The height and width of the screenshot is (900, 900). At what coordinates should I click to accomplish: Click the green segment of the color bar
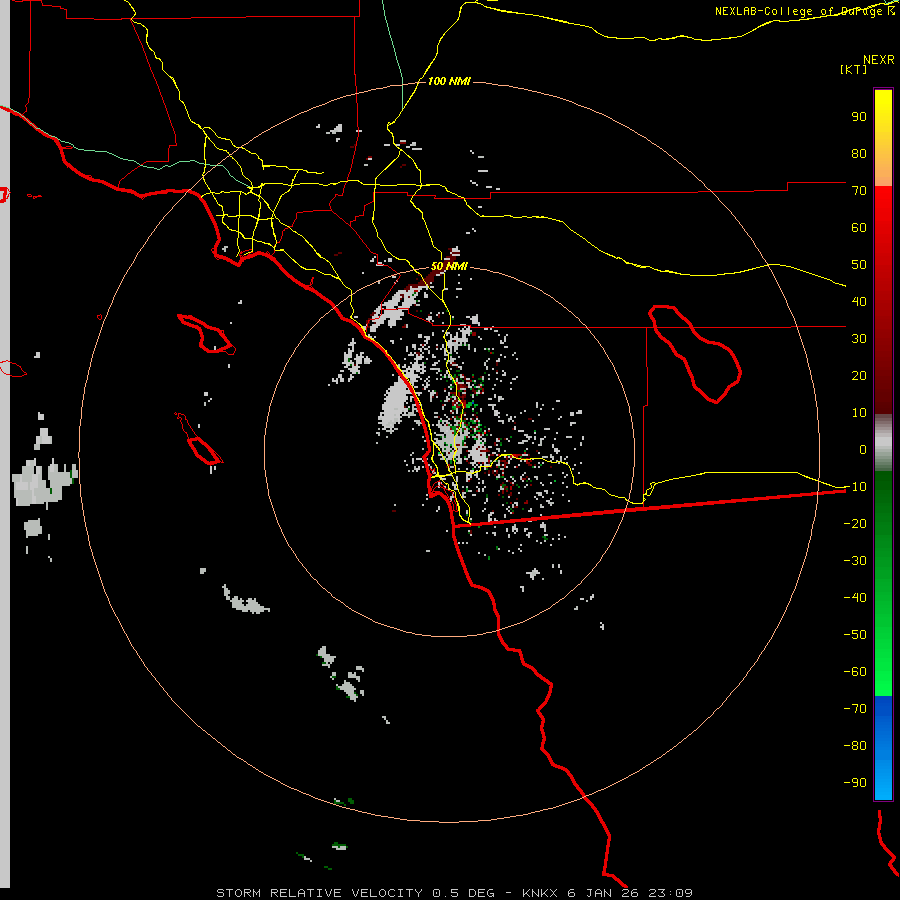coord(883,584)
